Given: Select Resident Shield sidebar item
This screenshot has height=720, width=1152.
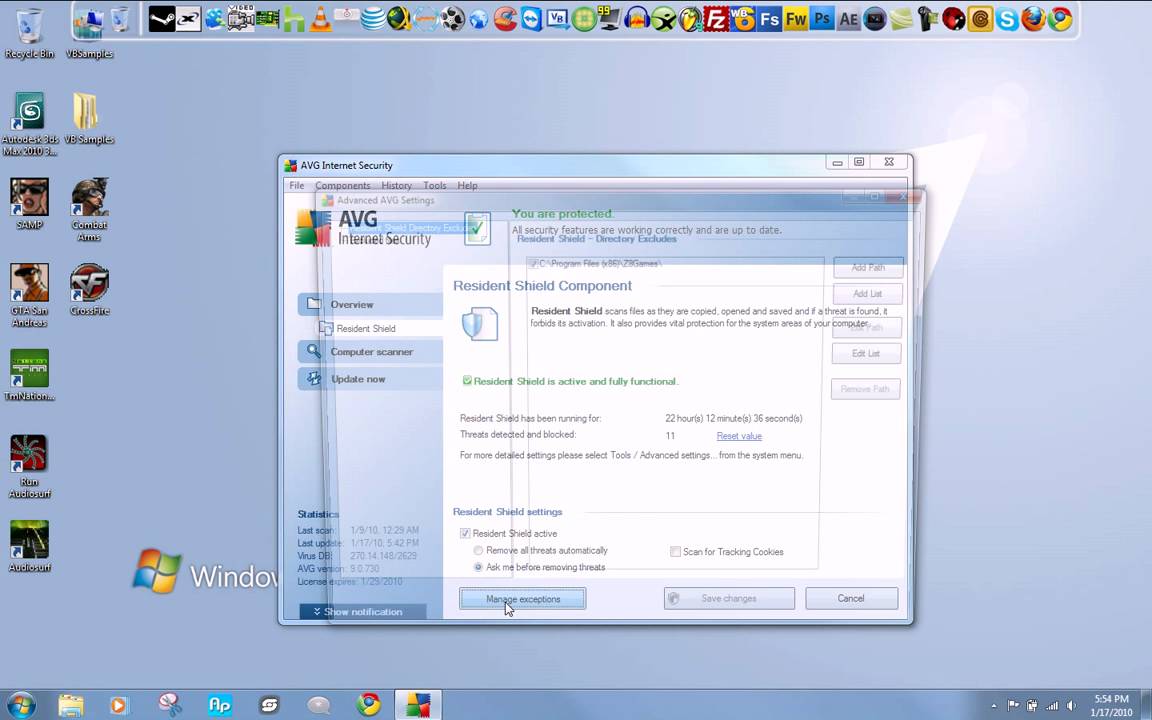Looking at the screenshot, I should (x=366, y=328).
